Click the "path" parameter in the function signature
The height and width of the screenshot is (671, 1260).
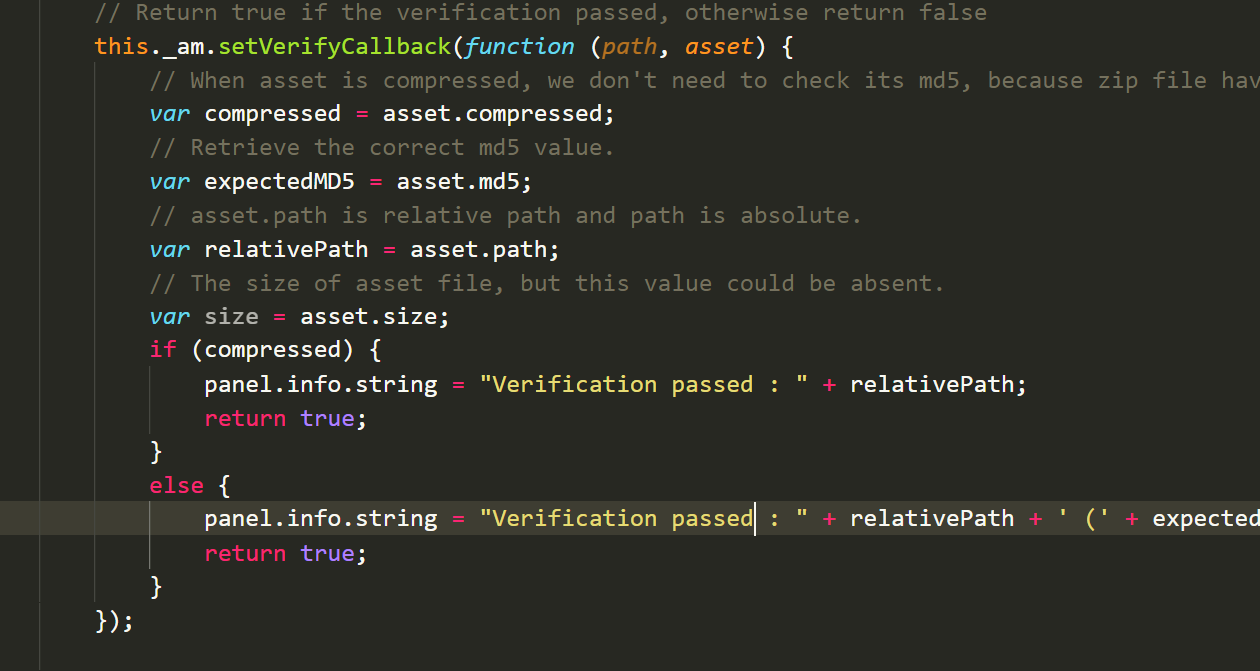tap(629, 46)
